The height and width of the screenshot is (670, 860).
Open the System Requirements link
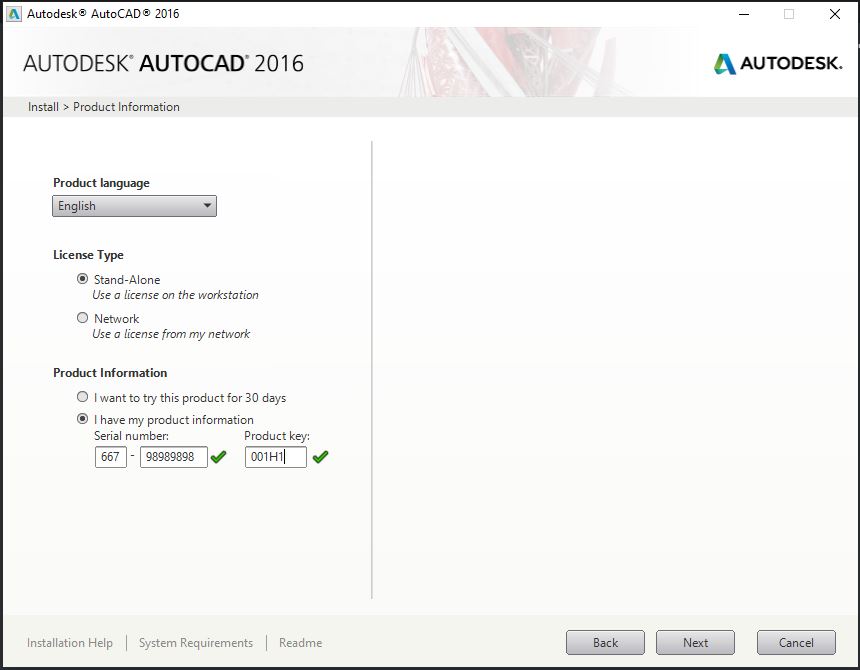(196, 643)
